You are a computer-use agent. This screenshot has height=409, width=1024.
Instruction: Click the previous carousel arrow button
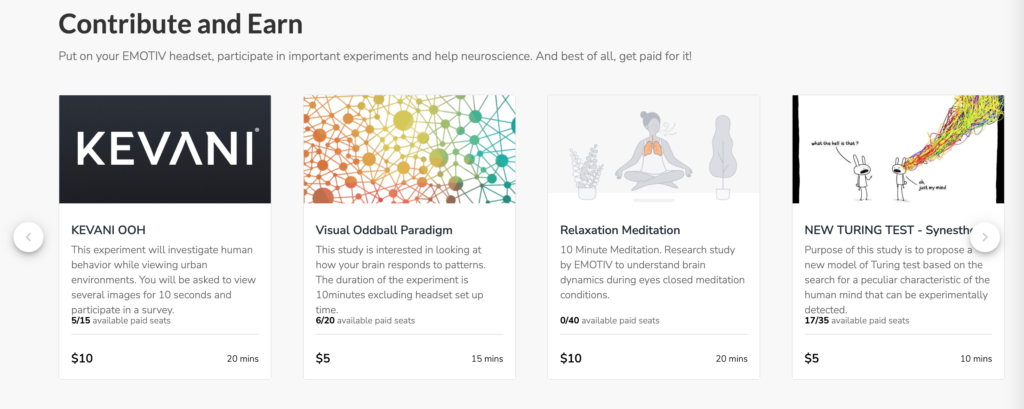[x=29, y=237]
